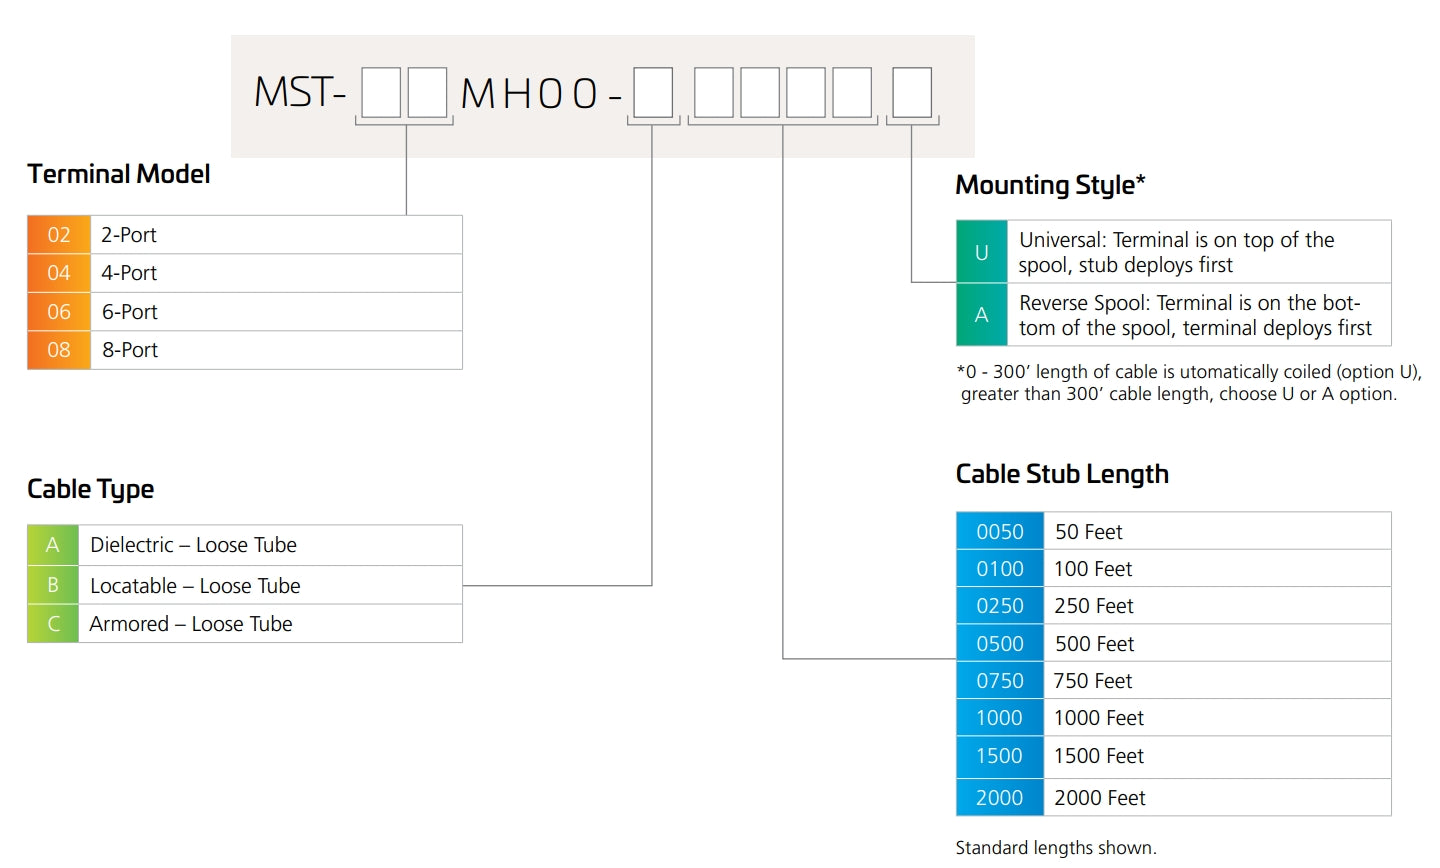This screenshot has width=1440, height=868.
Task: Click the green A cable type code
Action: pyautogui.click(x=53, y=545)
